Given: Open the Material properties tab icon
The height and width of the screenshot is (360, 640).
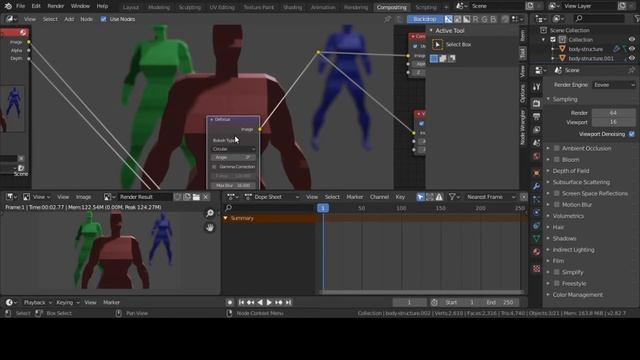Looking at the screenshot, I should (x=536, y=252).
